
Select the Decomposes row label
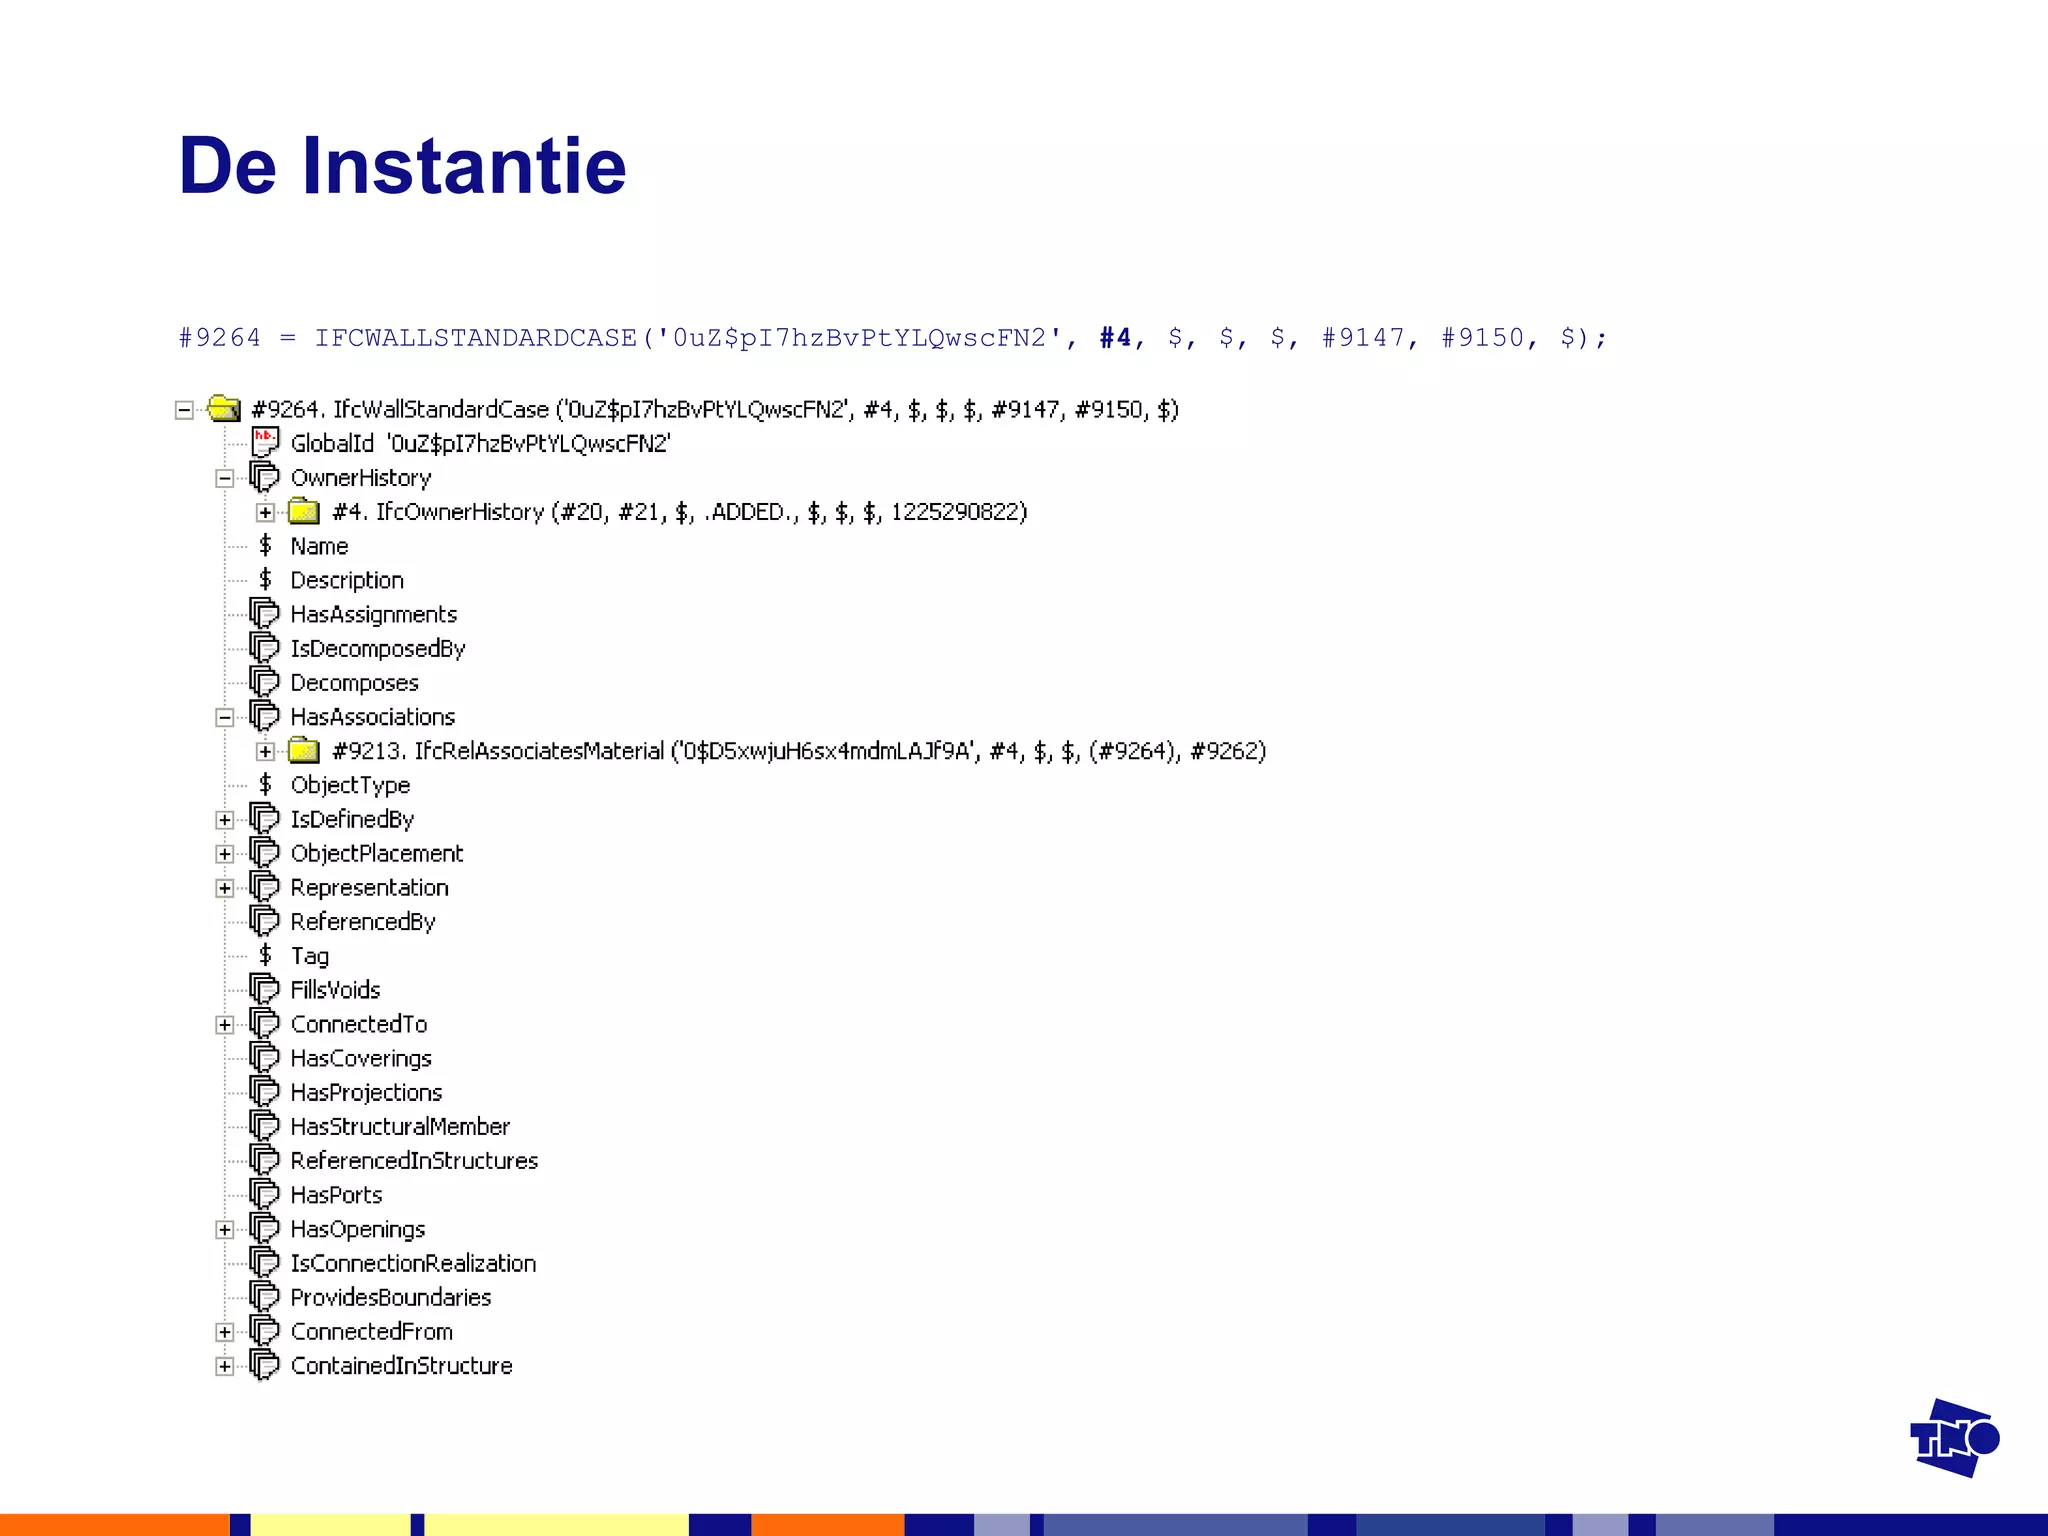(354, 683)
